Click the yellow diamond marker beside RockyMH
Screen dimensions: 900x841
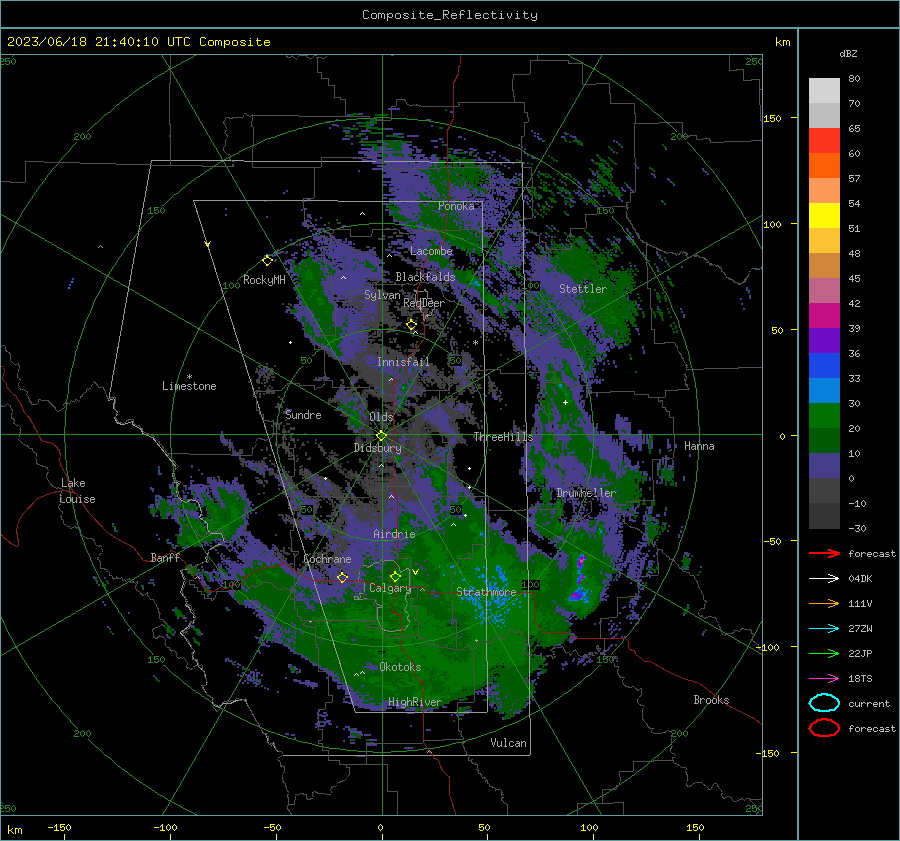coord(267,261)
